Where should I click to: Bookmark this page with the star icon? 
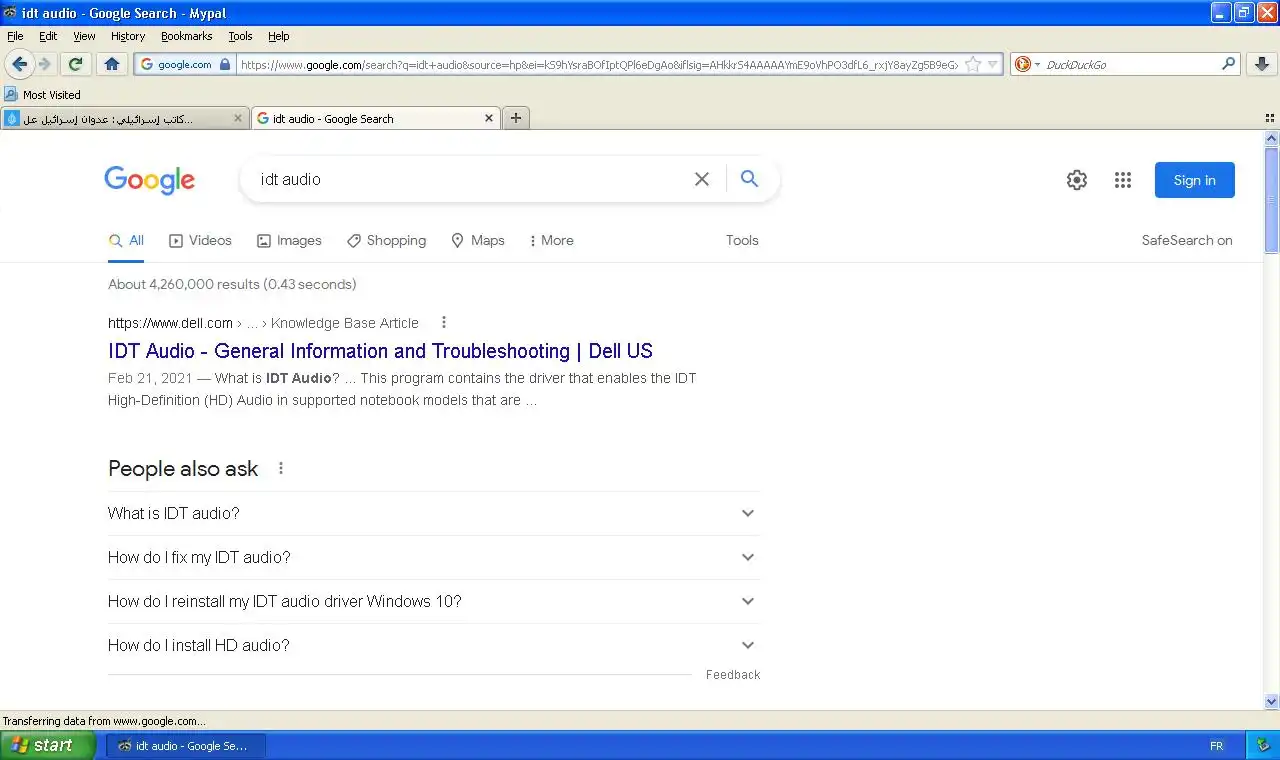coord(972,64)
